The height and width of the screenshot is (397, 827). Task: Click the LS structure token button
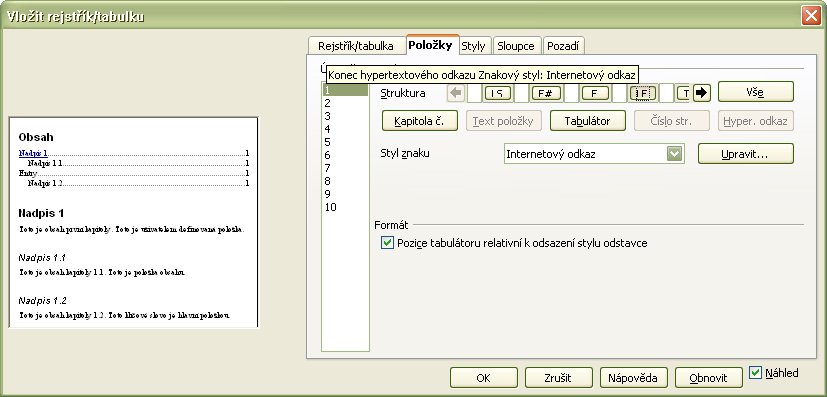click(x=497, y=93)
